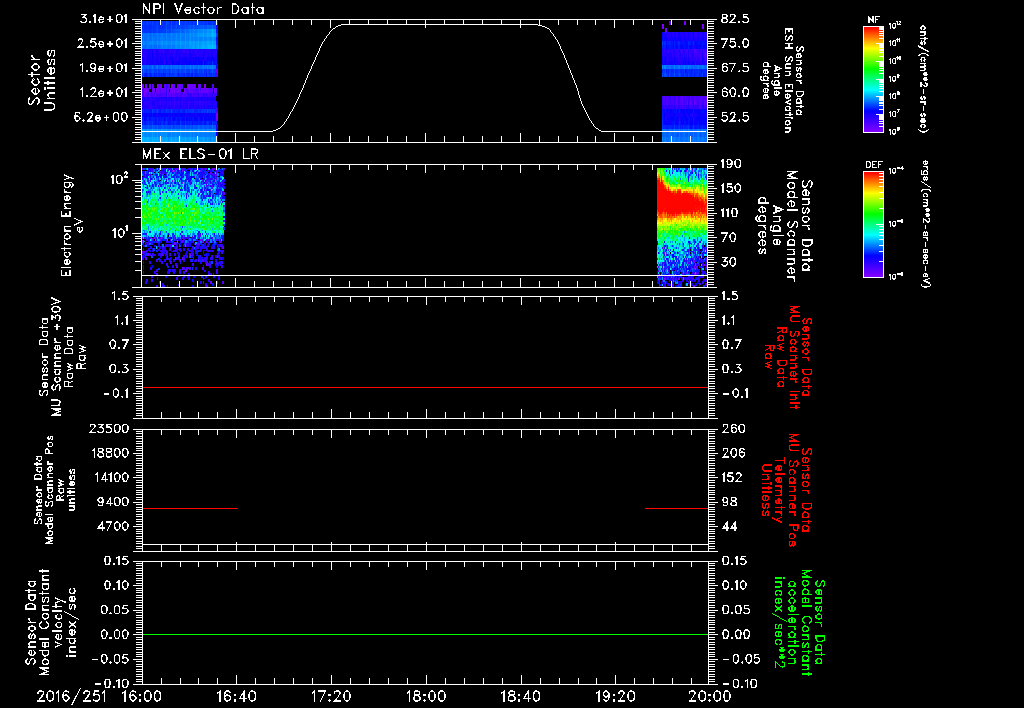This screenshot has width=1024, height=708.
Task: Click the 17:20 time axis label
Action: pos(331,696)
